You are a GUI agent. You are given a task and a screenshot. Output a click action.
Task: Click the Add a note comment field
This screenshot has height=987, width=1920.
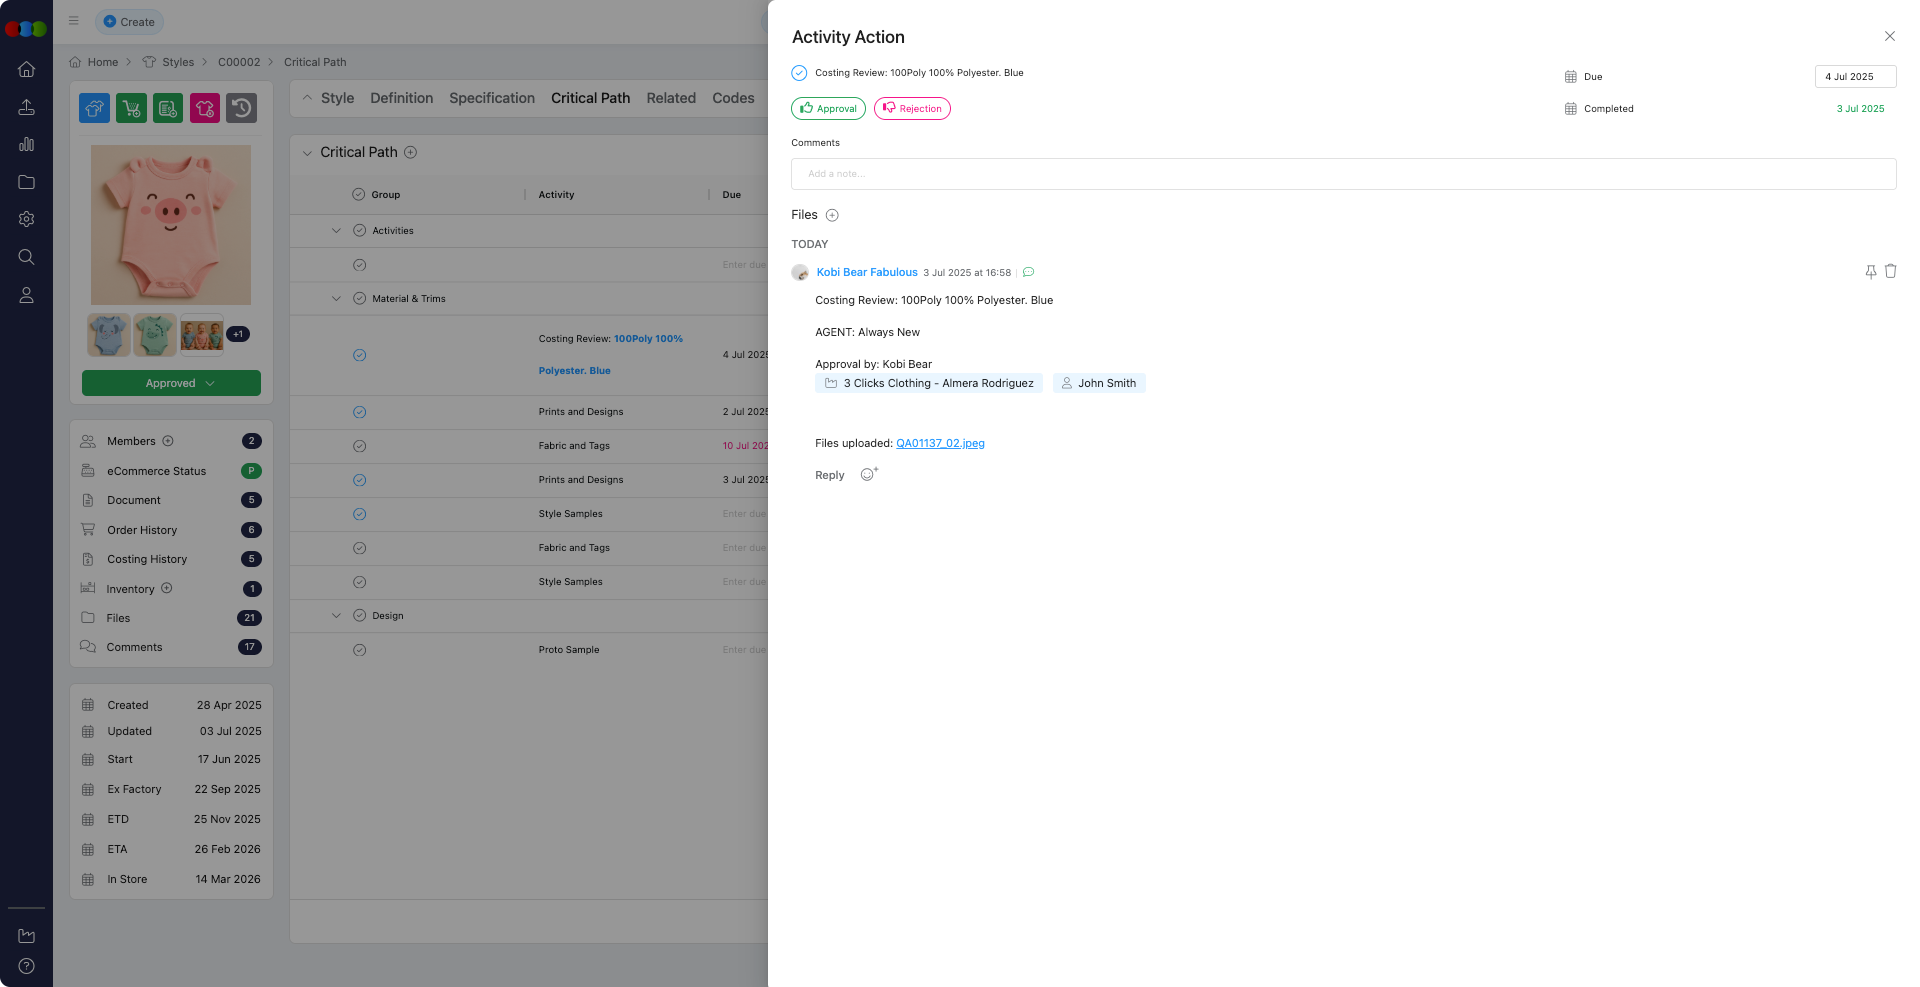pyautogui.click(x=1342, y=174)
